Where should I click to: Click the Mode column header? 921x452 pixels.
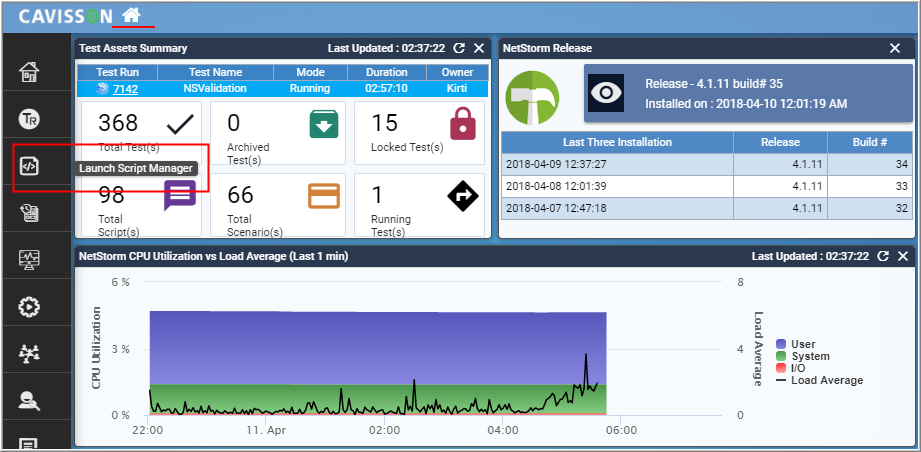coord(310,72)
